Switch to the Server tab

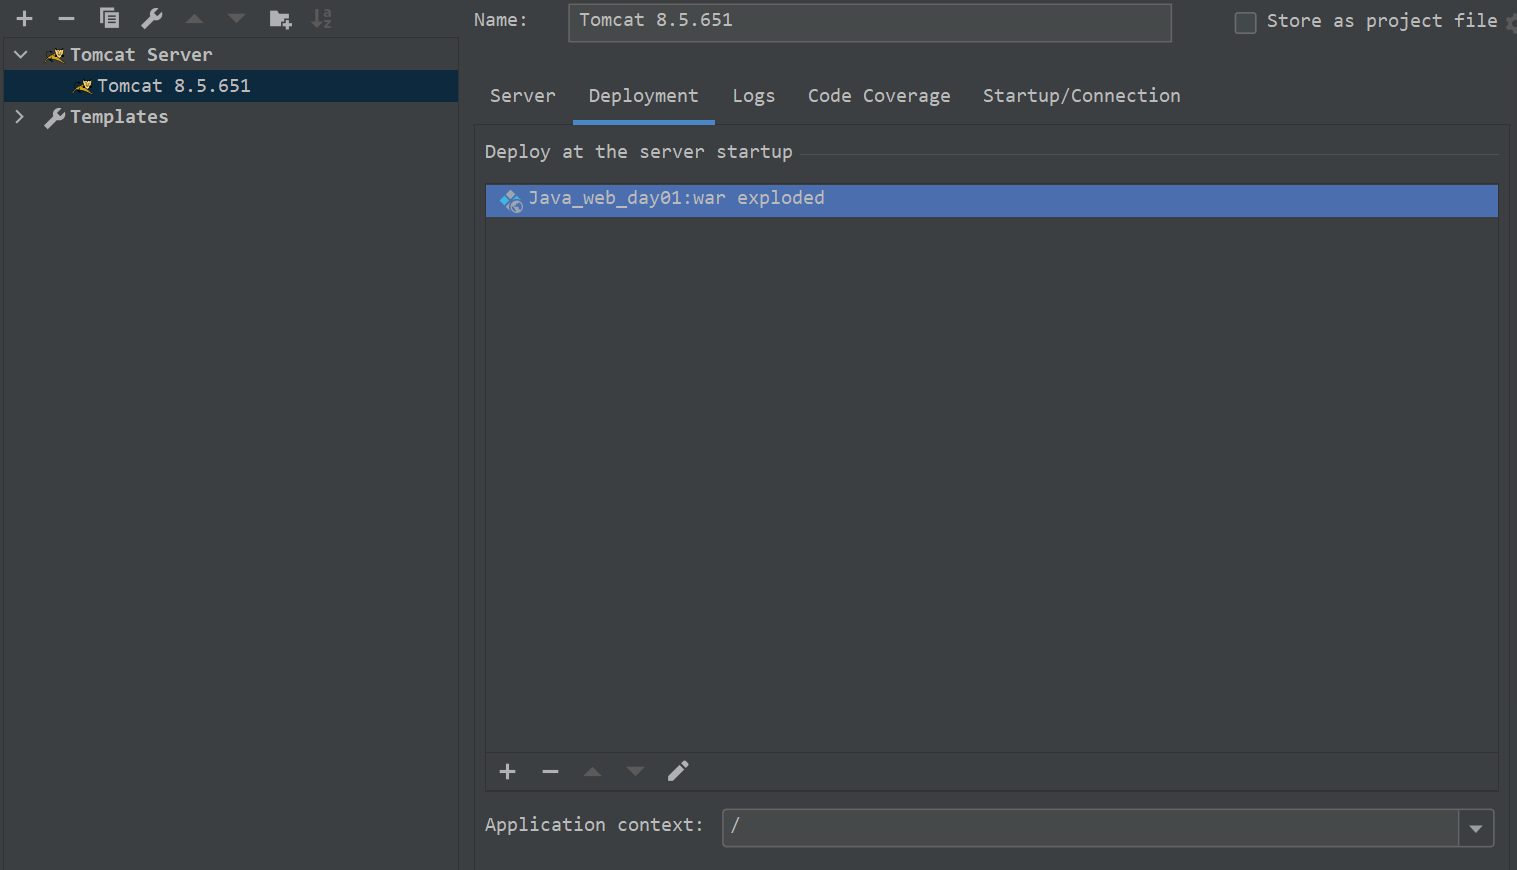point(523,96)
